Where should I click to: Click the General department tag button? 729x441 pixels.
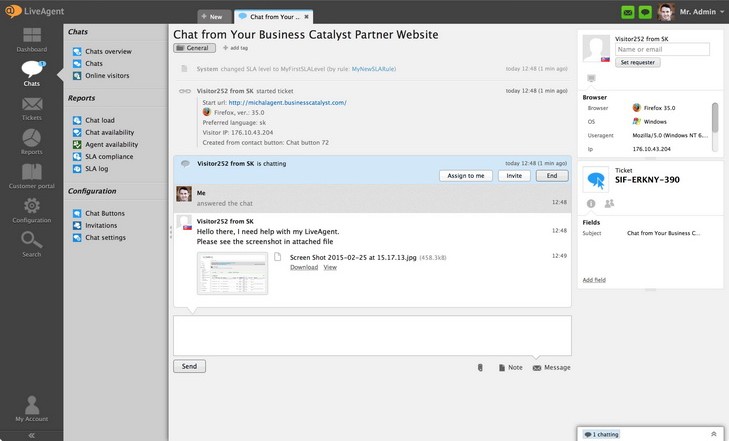coord(194,48)
